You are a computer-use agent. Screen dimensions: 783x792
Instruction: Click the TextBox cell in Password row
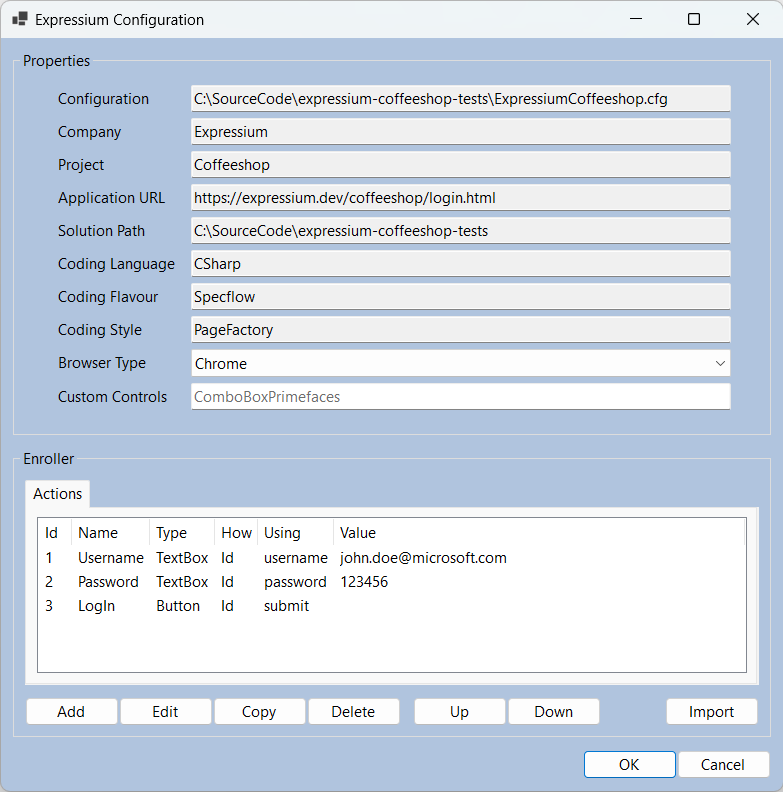point(182,582)
